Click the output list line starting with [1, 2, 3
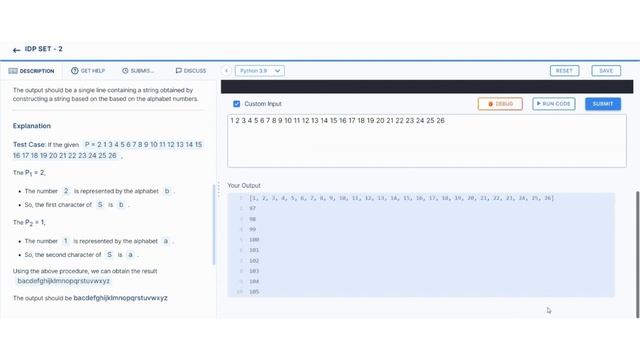This screenshot has height=360, width=640. point(401,198)
